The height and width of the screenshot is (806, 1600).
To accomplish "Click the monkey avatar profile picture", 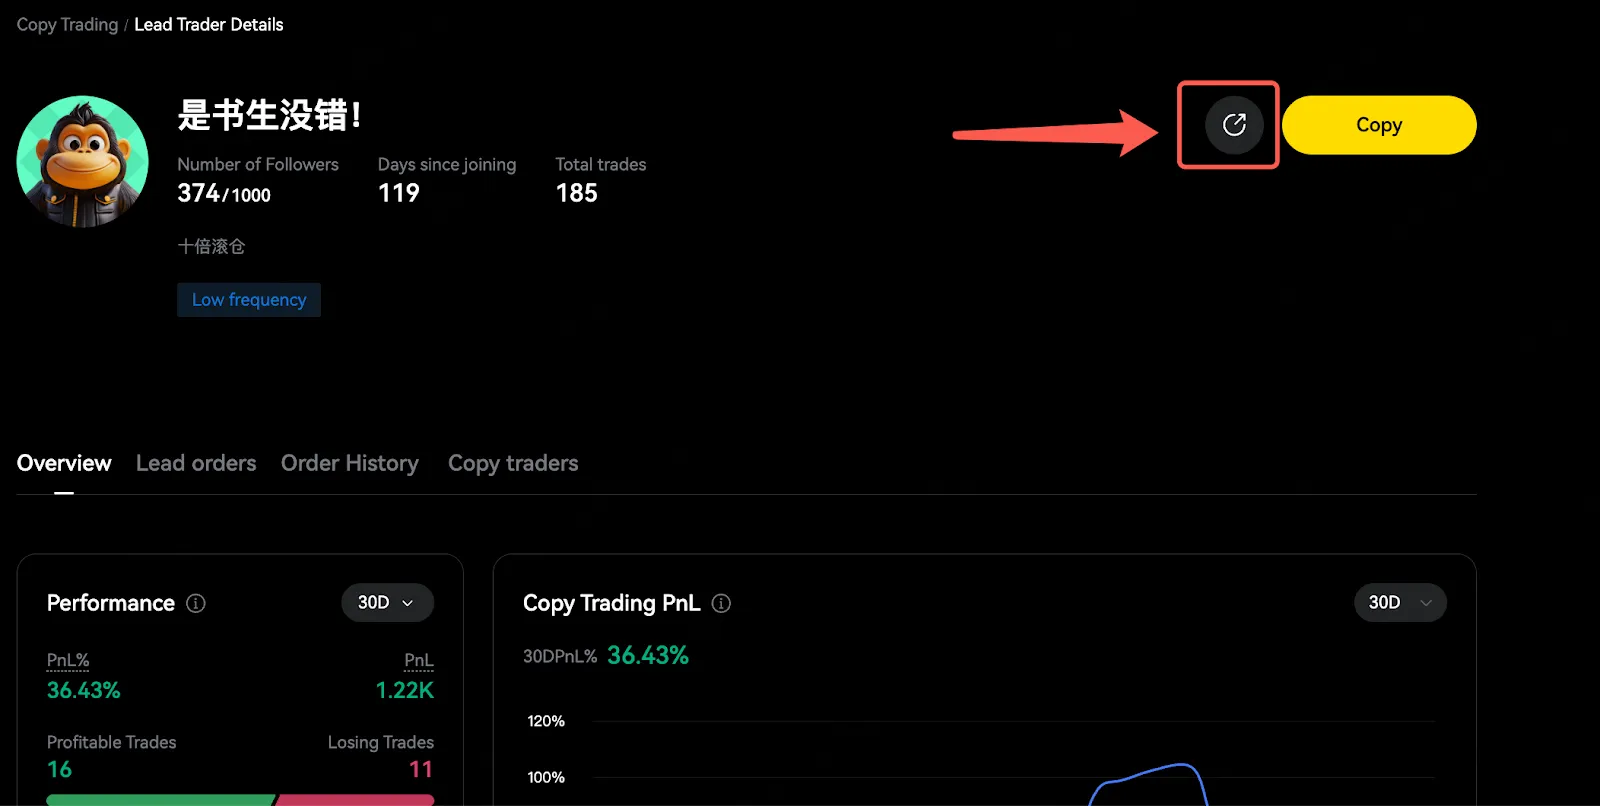I will [83, 161].
